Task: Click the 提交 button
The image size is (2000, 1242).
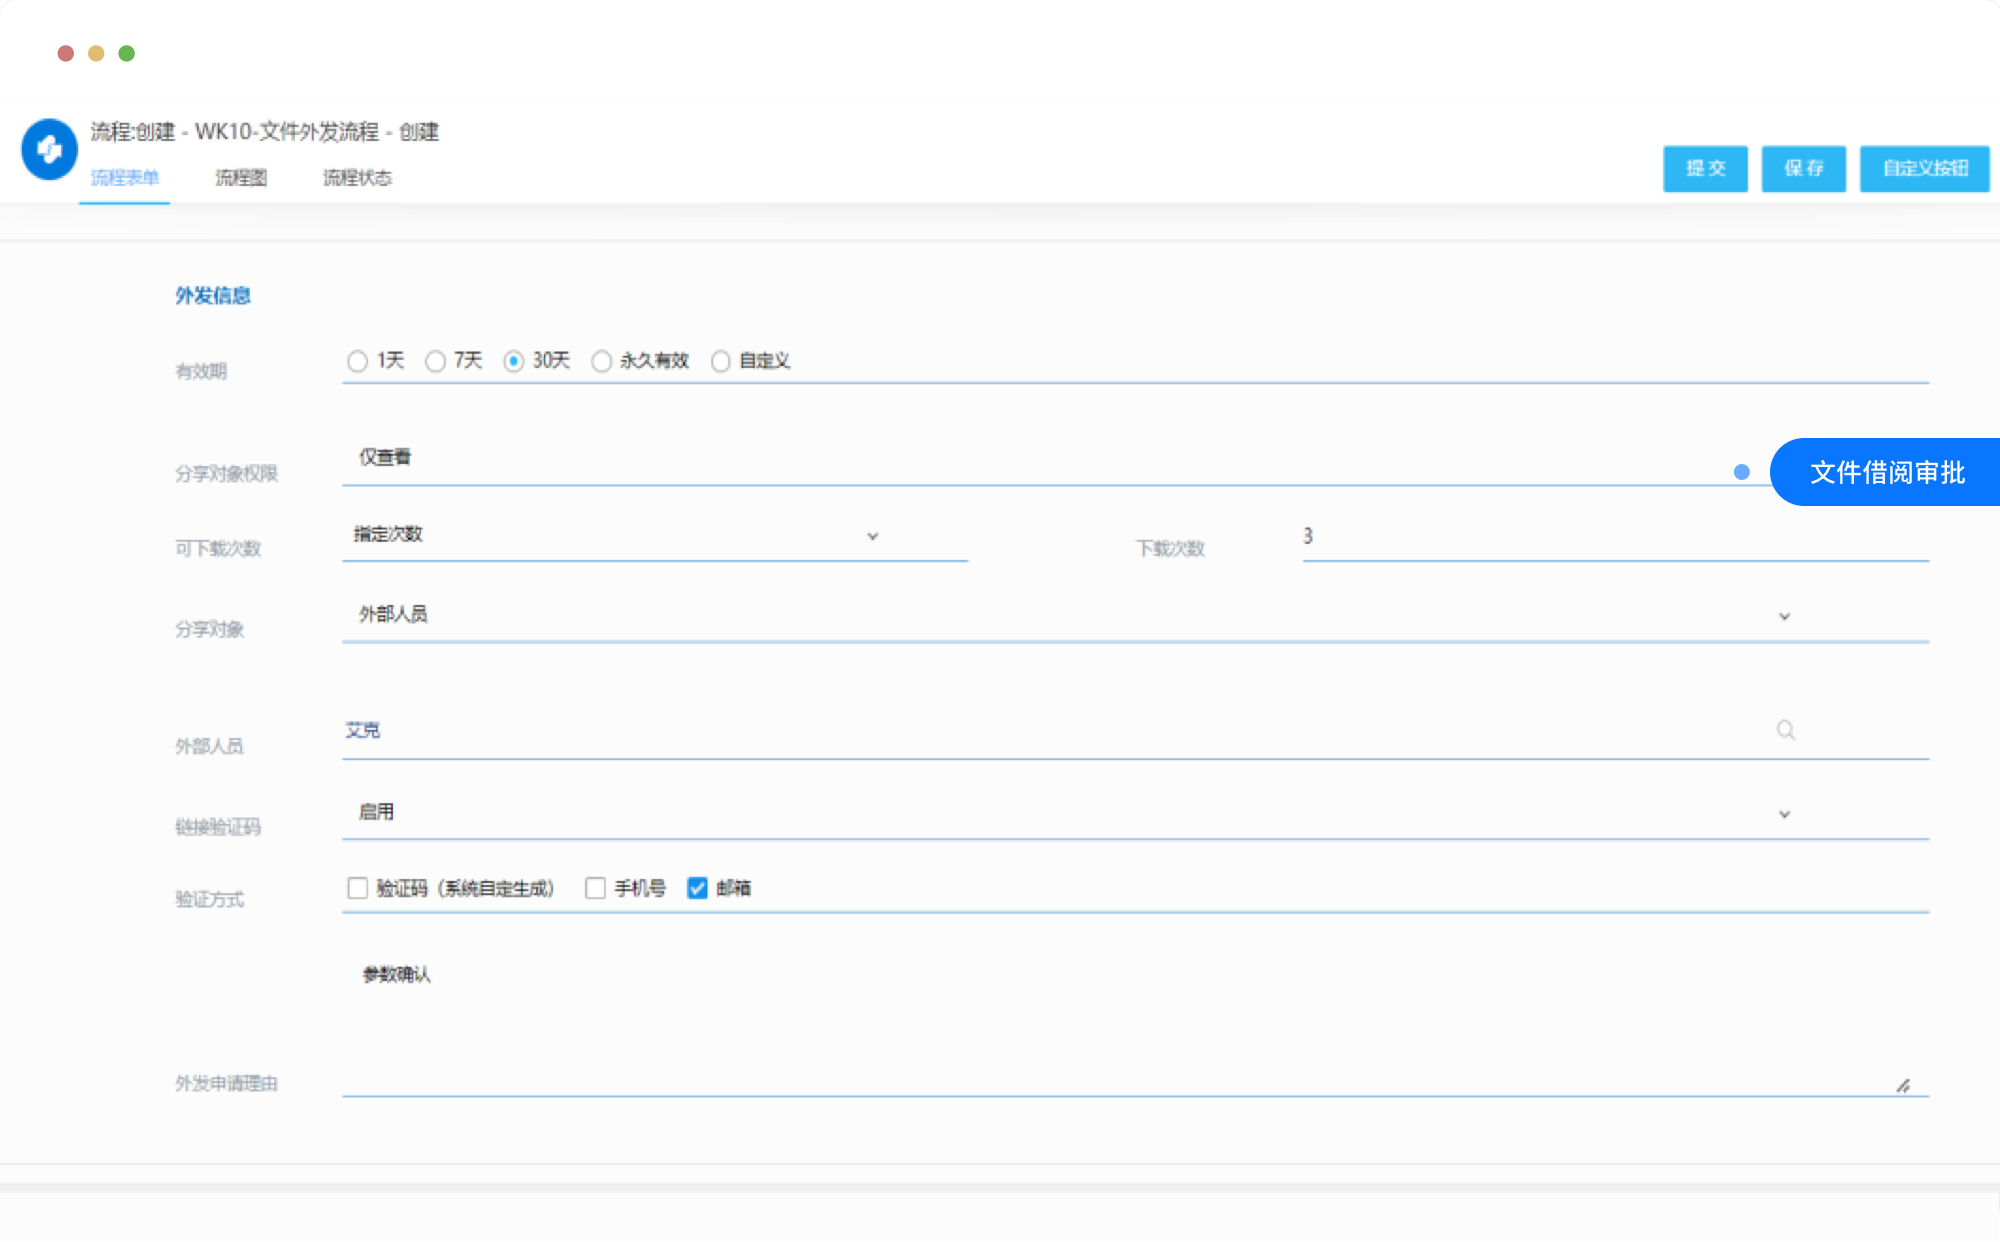Action: pos(1705,168)
